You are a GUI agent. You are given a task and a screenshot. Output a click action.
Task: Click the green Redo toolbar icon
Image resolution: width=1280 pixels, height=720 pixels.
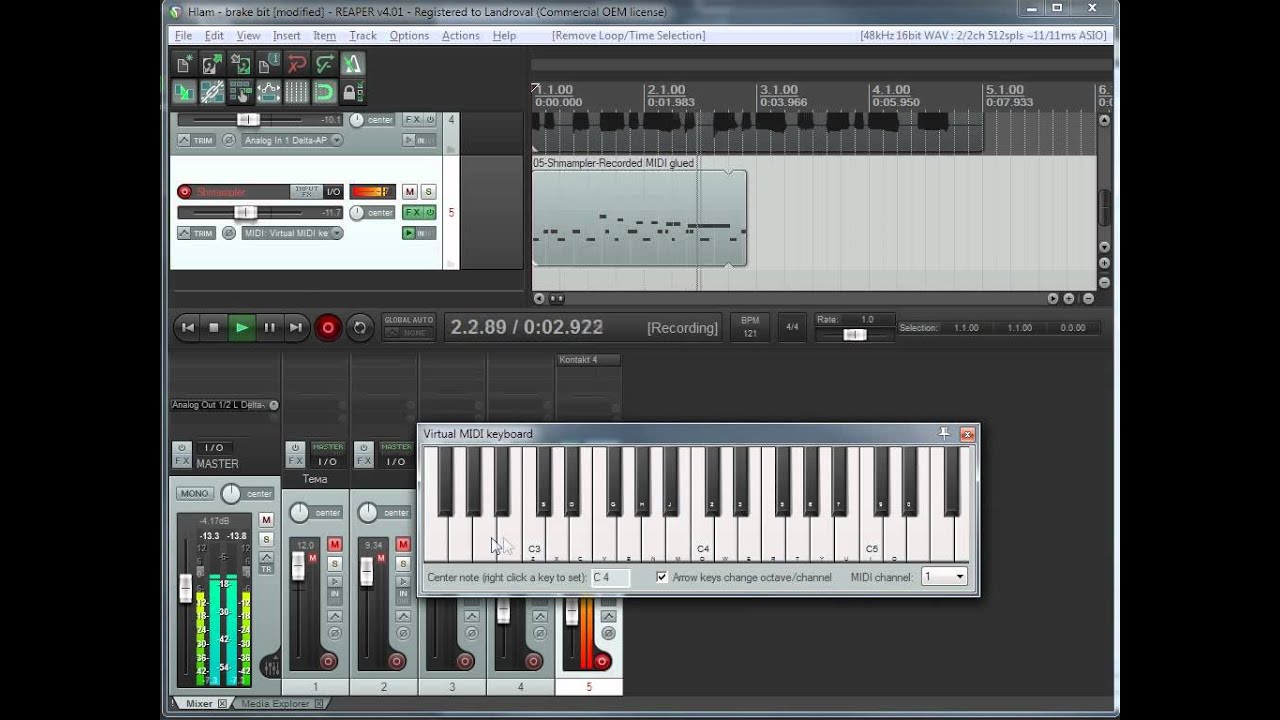click(325, 64)
